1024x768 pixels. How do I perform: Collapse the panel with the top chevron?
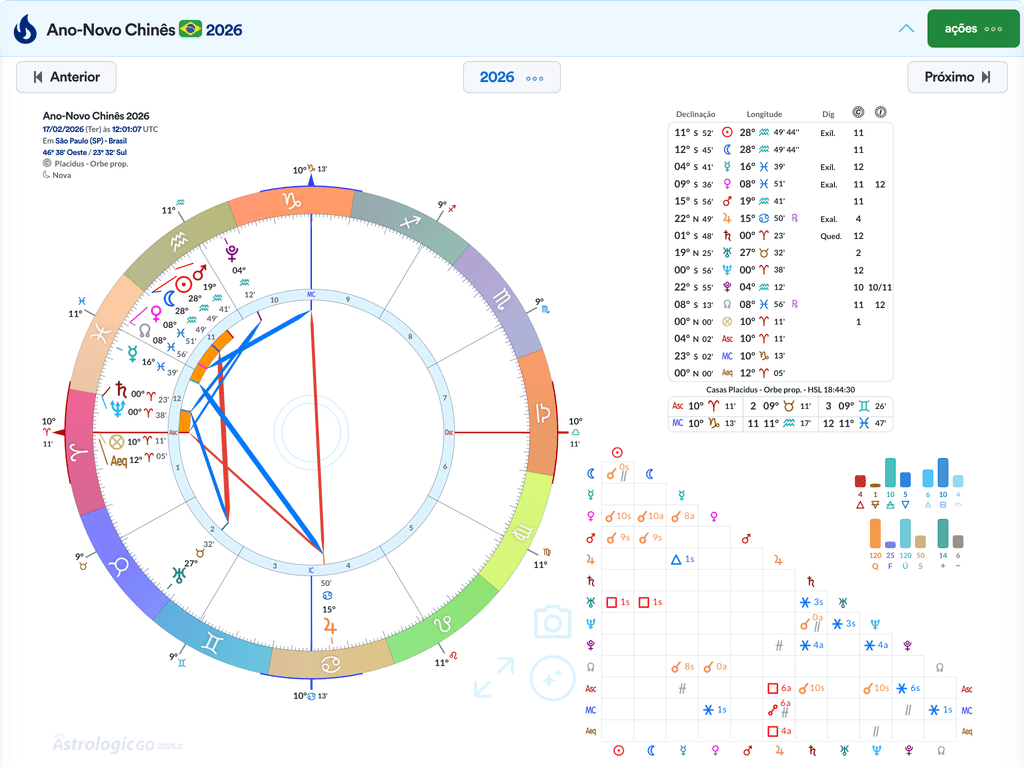point(906,29)
